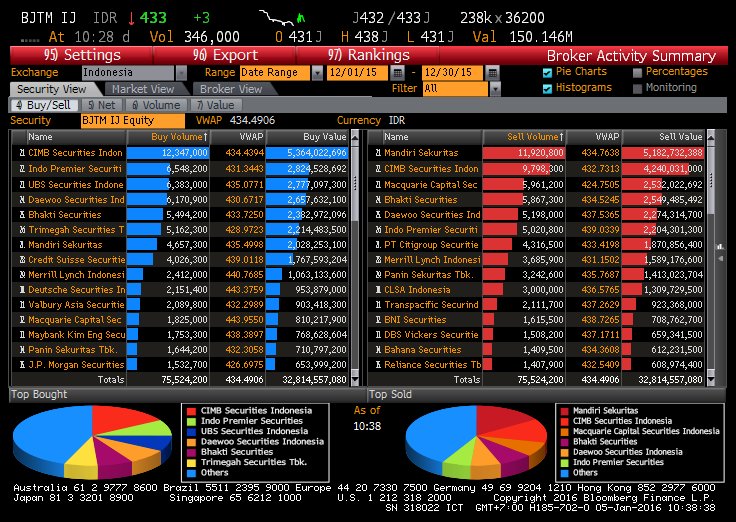The width and height of the screenshot is (736, 522).
Task: Open the start date calendar picker
Action: (x=398, y=73)
